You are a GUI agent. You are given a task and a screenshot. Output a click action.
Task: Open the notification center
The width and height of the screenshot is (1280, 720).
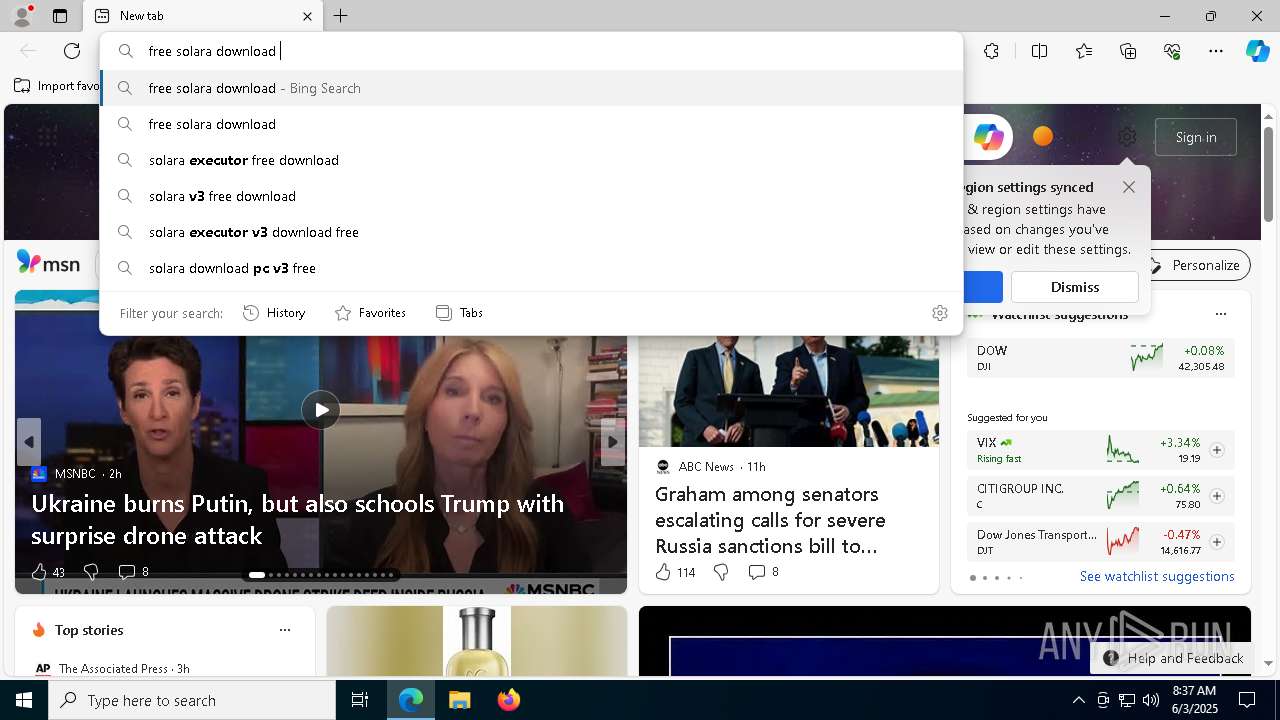pyautogui.click(x=1247, y=700)
